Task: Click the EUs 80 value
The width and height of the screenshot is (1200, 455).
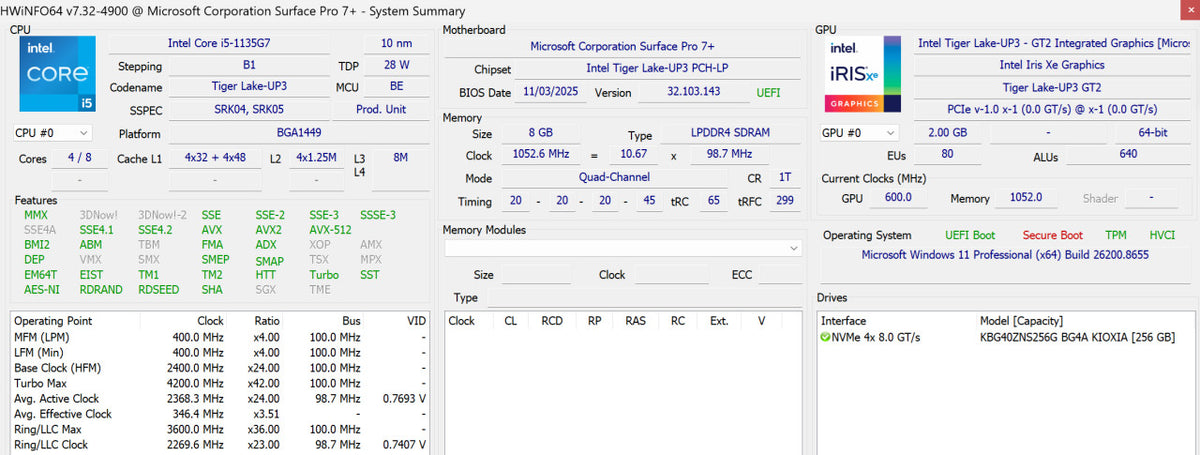Action: point(947,155)
